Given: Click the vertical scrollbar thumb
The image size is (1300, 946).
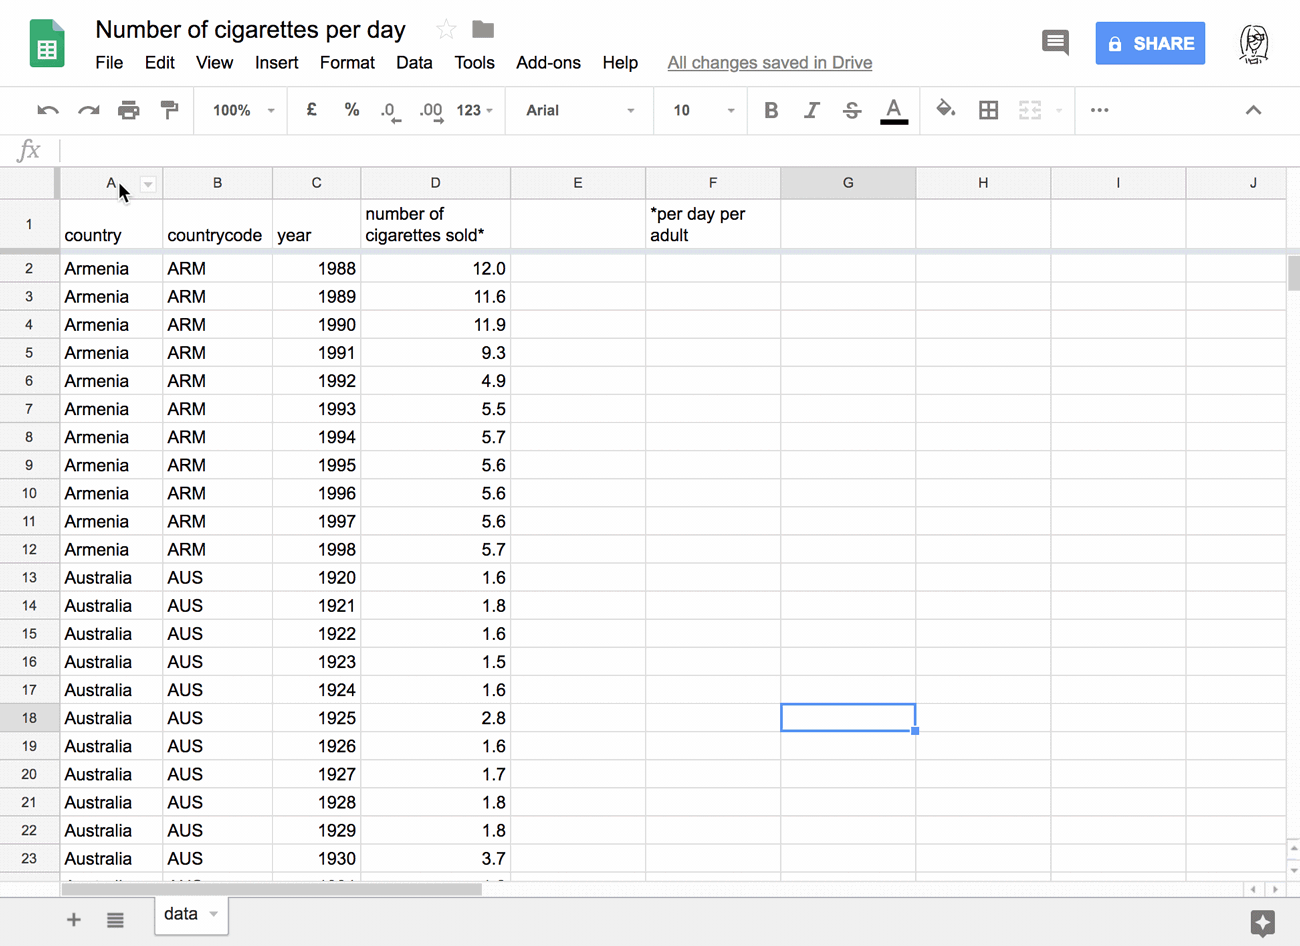Looking at the screenshot, I should click(x=1293, y=273).
